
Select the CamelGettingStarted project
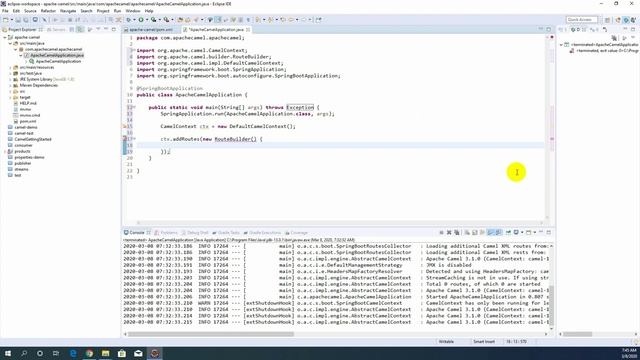(x=33, y=139)
